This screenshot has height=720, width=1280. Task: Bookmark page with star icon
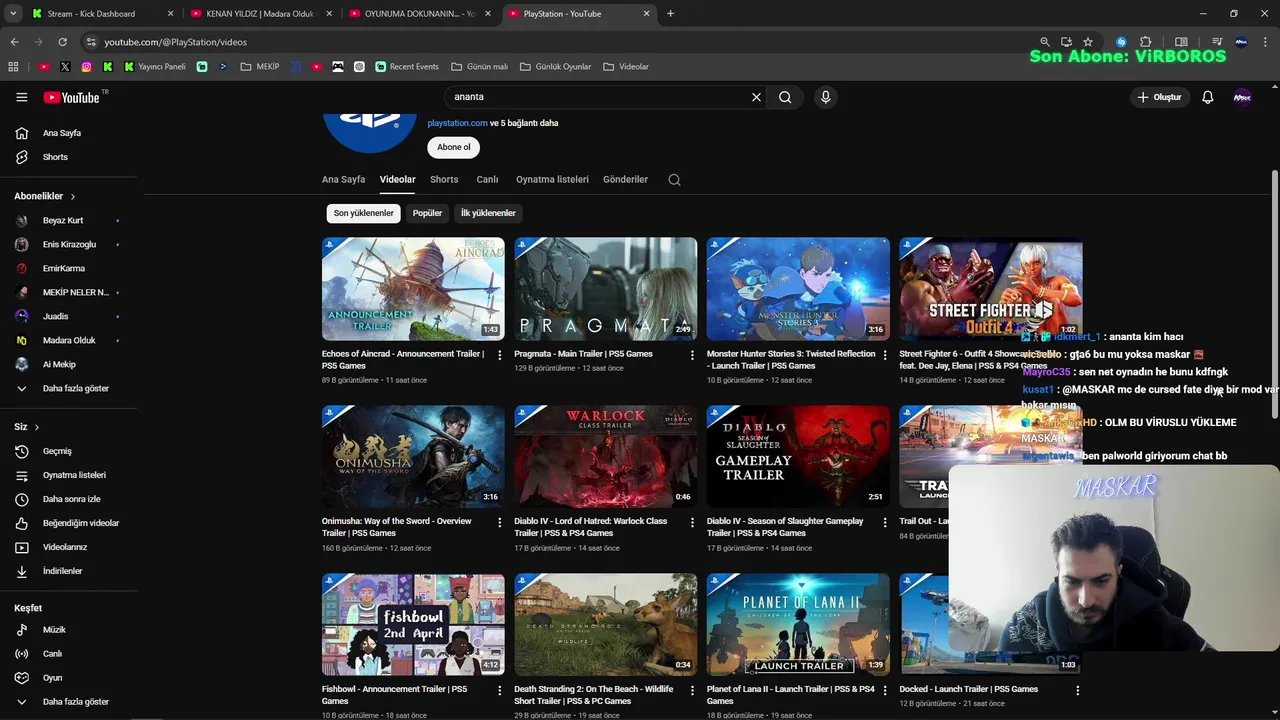tap(1088, 42)
